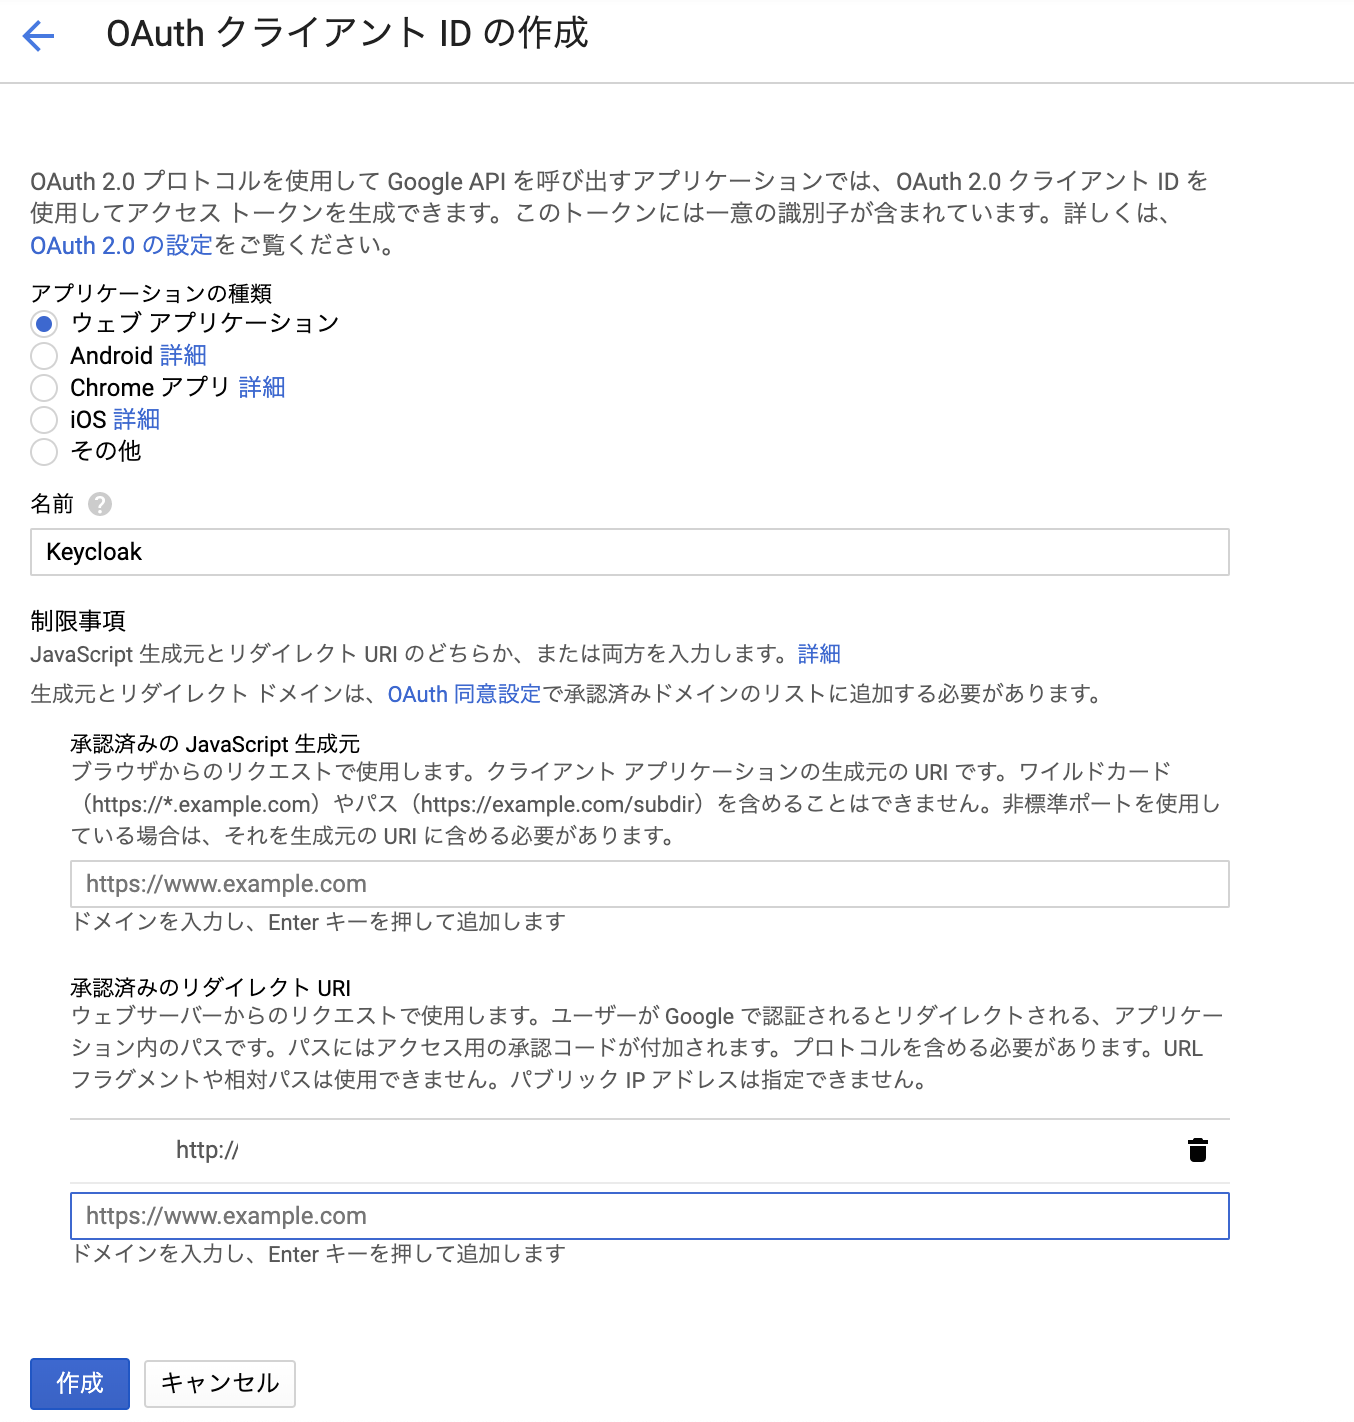Image resolution: width=1354 pixels, height=1422 pixels.
Task: Open 詳細 link next to iOS
Action: click(x=137, y=420)
